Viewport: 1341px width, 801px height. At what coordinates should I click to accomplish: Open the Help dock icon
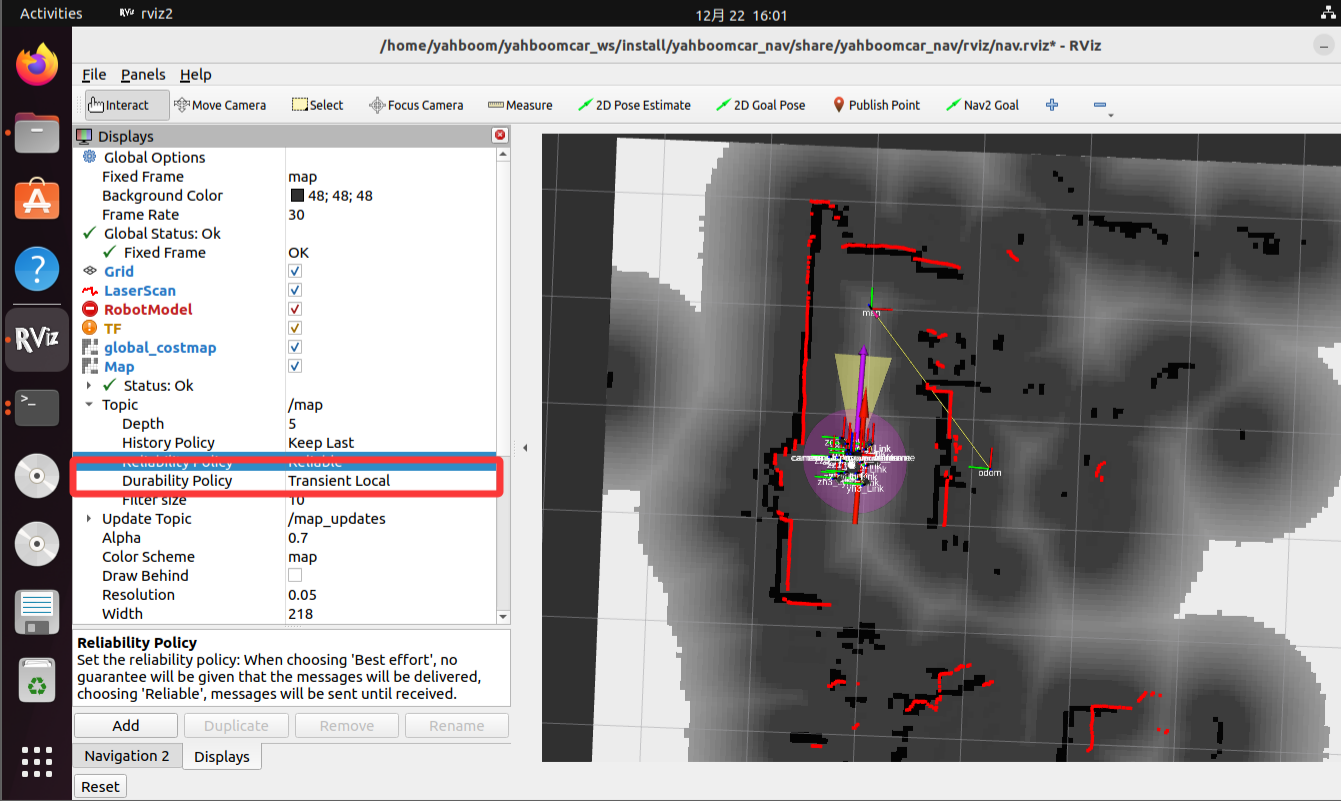pyautogui.click(x=37, y=269)
